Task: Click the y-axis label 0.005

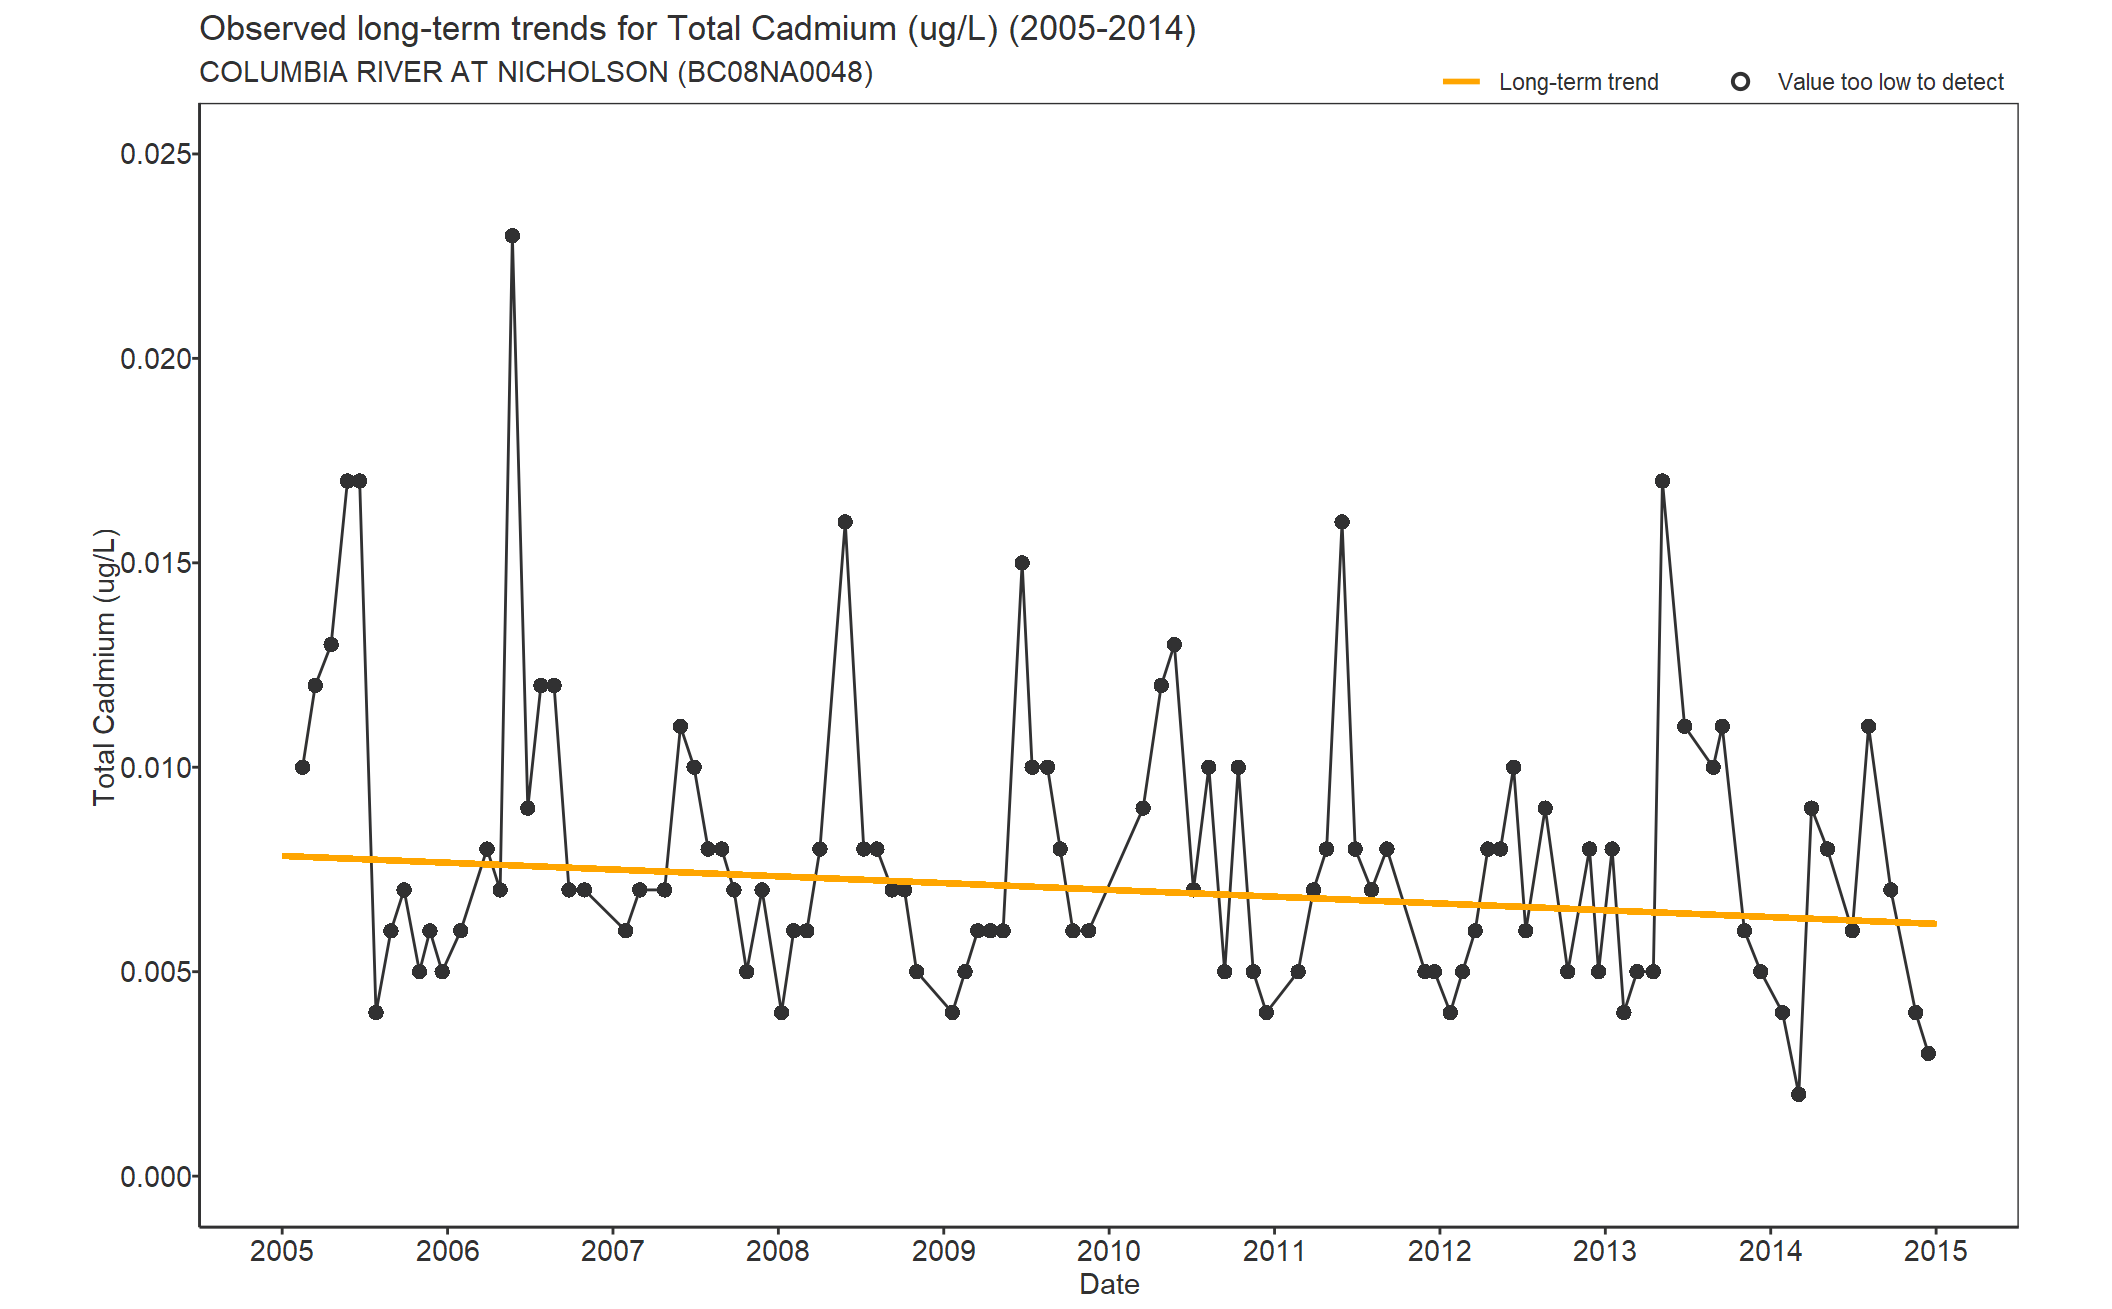Action: (156, 972)
